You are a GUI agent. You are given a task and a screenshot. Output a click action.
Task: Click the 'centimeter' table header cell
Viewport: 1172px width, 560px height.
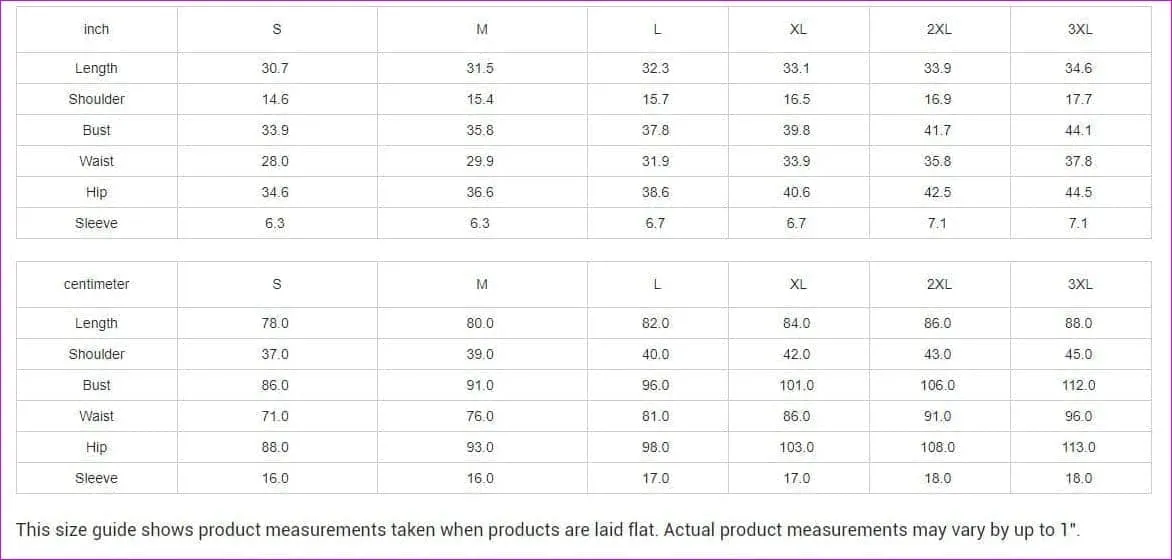[x=96, y=284]
